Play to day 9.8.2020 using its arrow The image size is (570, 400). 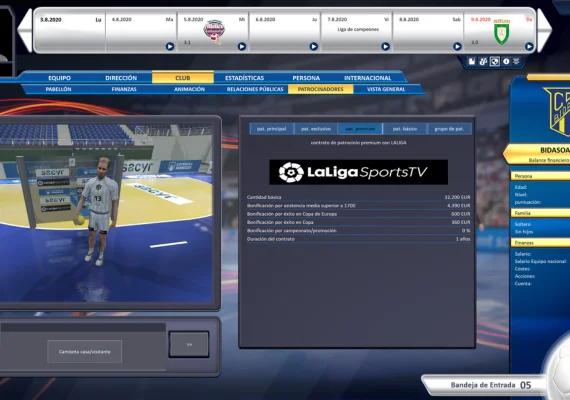529,47
